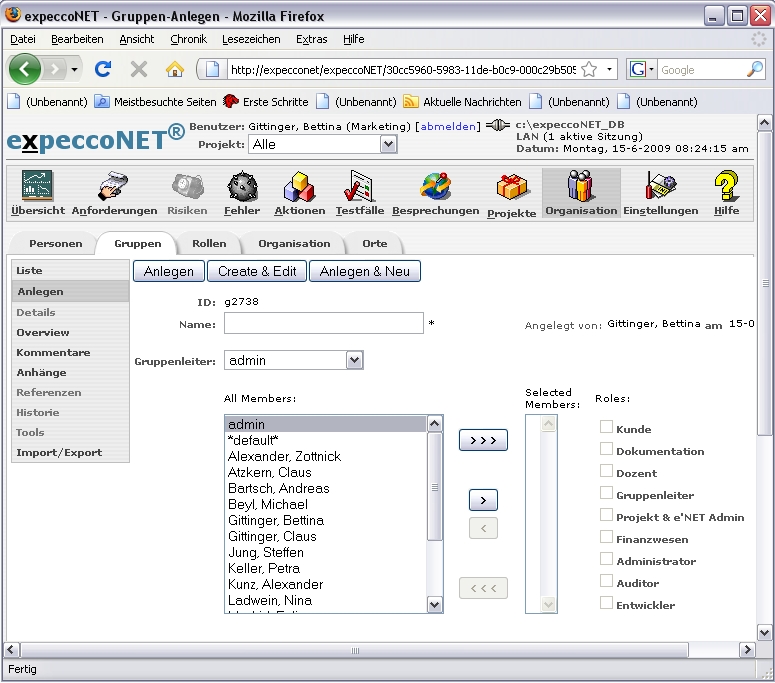Go to Besprechungen icon
Screen dimensions: 775x683
435,187
